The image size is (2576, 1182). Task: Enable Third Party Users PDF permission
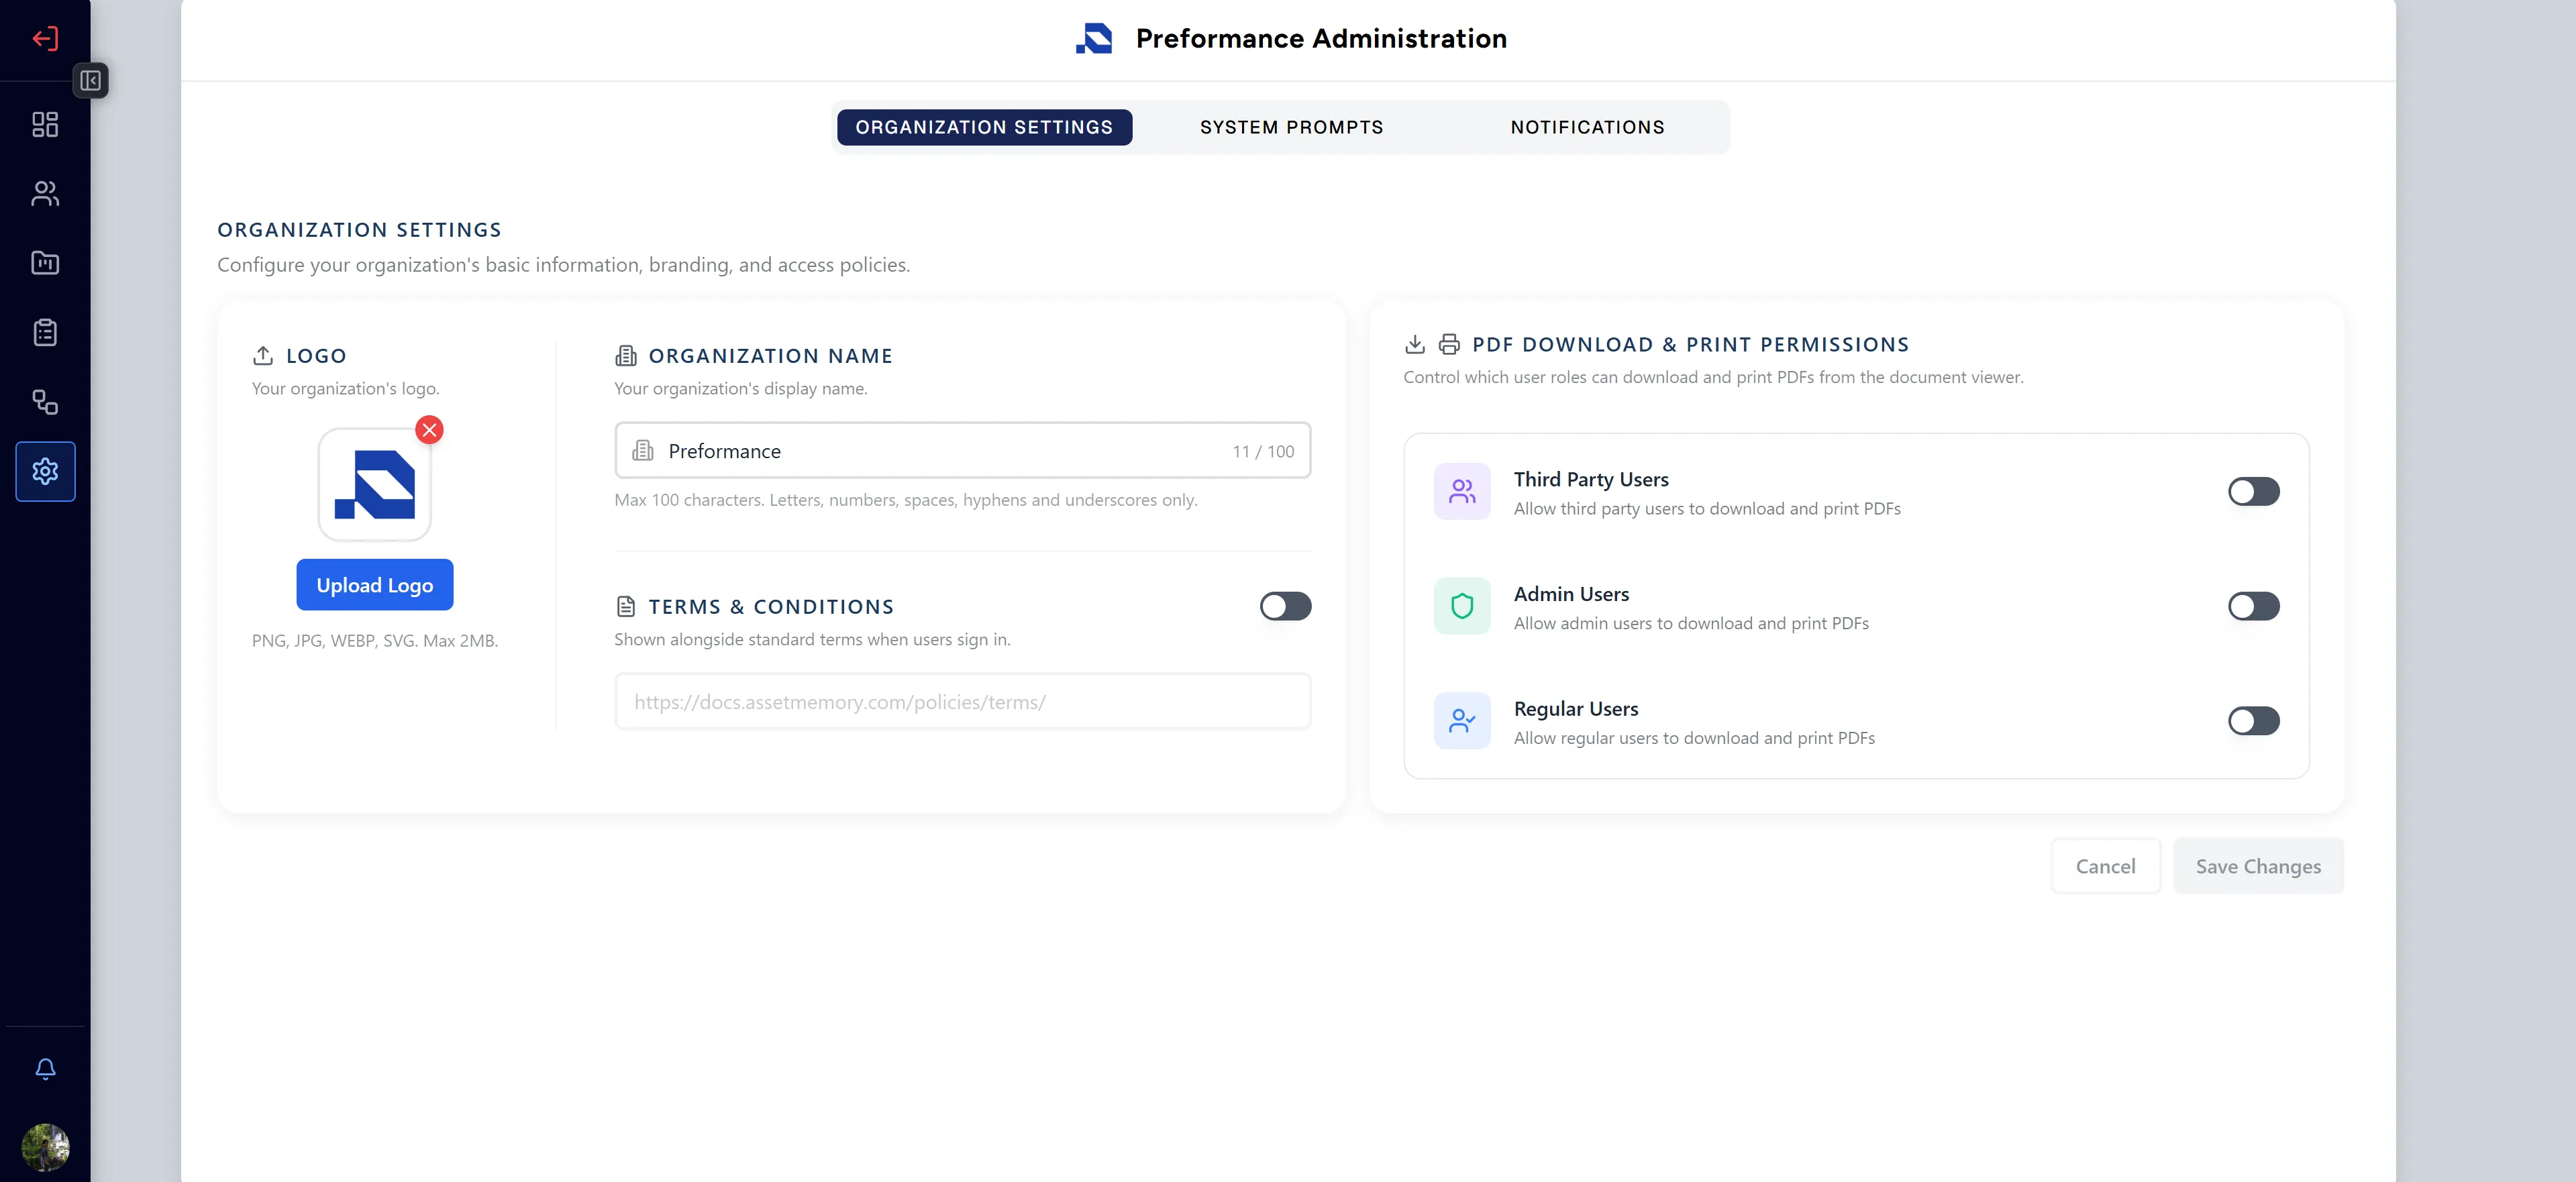coord(2253,492)
